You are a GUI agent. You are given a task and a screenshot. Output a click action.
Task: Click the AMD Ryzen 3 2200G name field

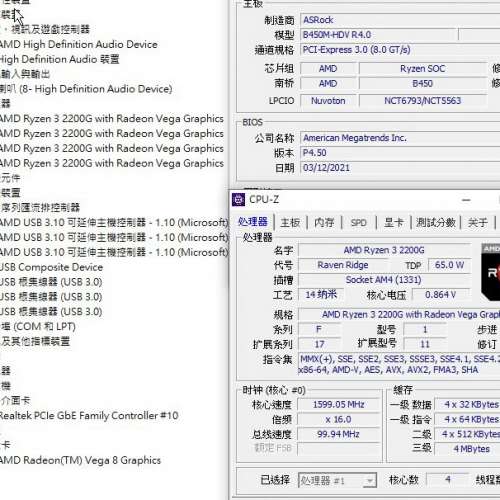coord(384,250)
